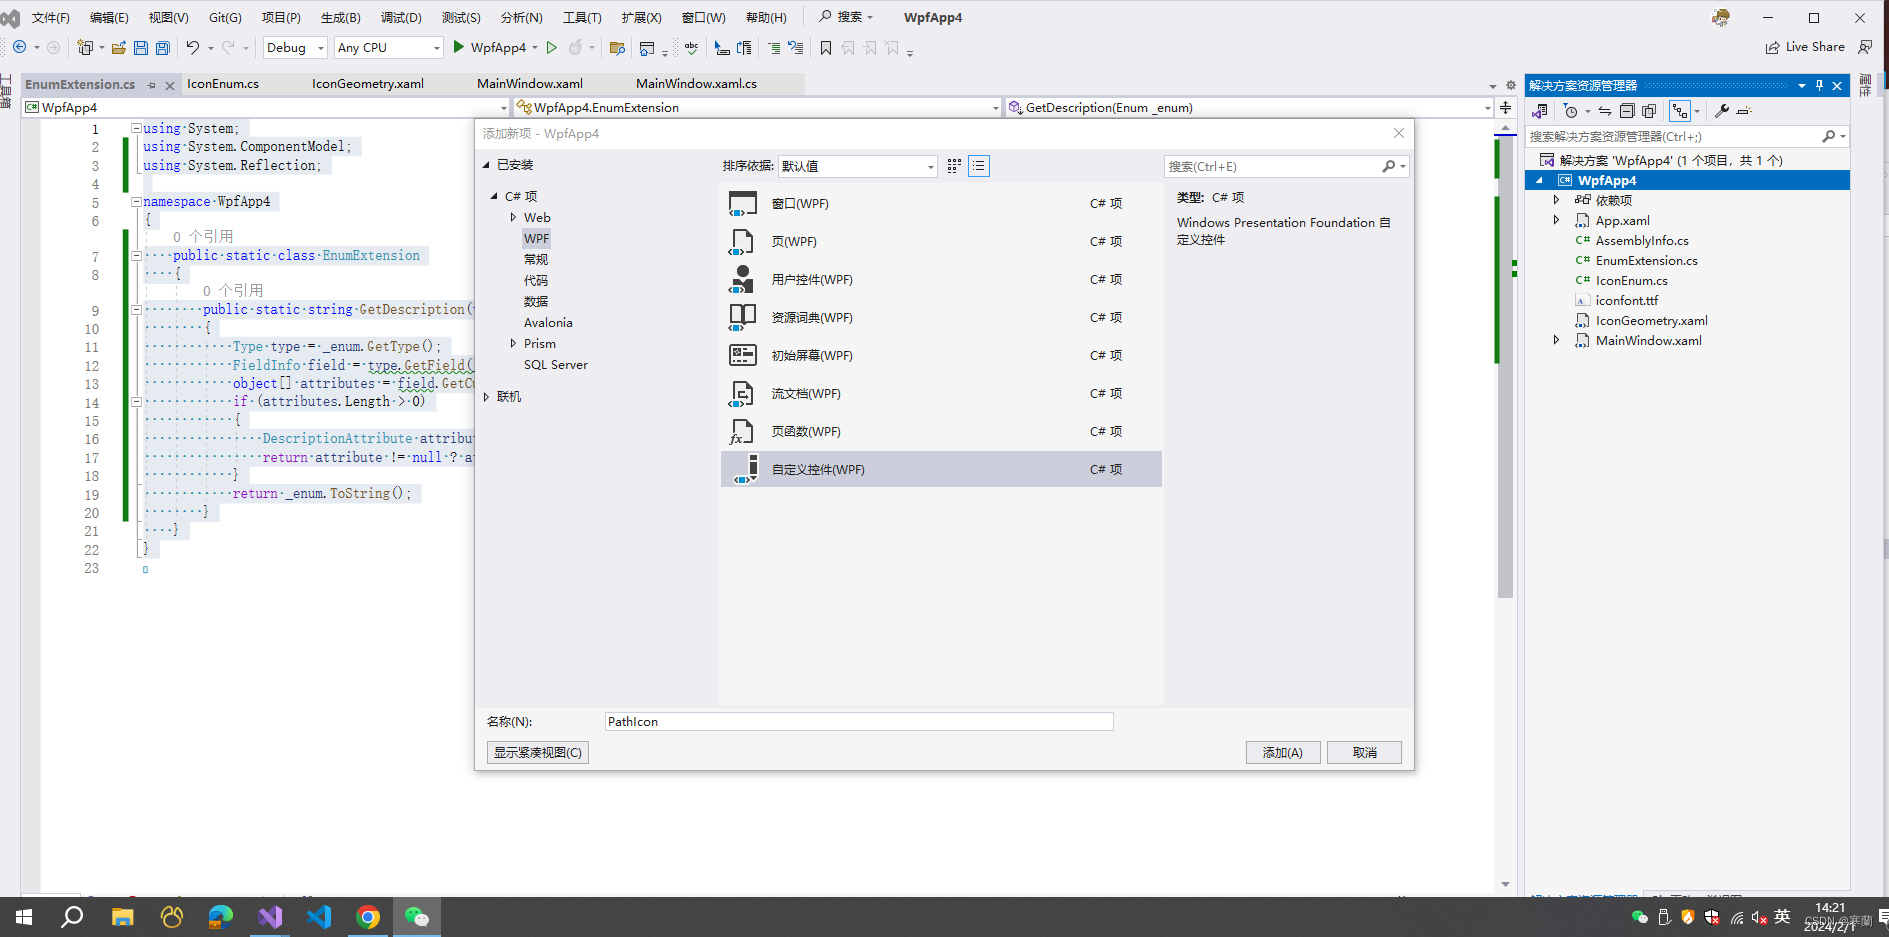Switch to the MainWindow.xaml tab

point(530,84)
